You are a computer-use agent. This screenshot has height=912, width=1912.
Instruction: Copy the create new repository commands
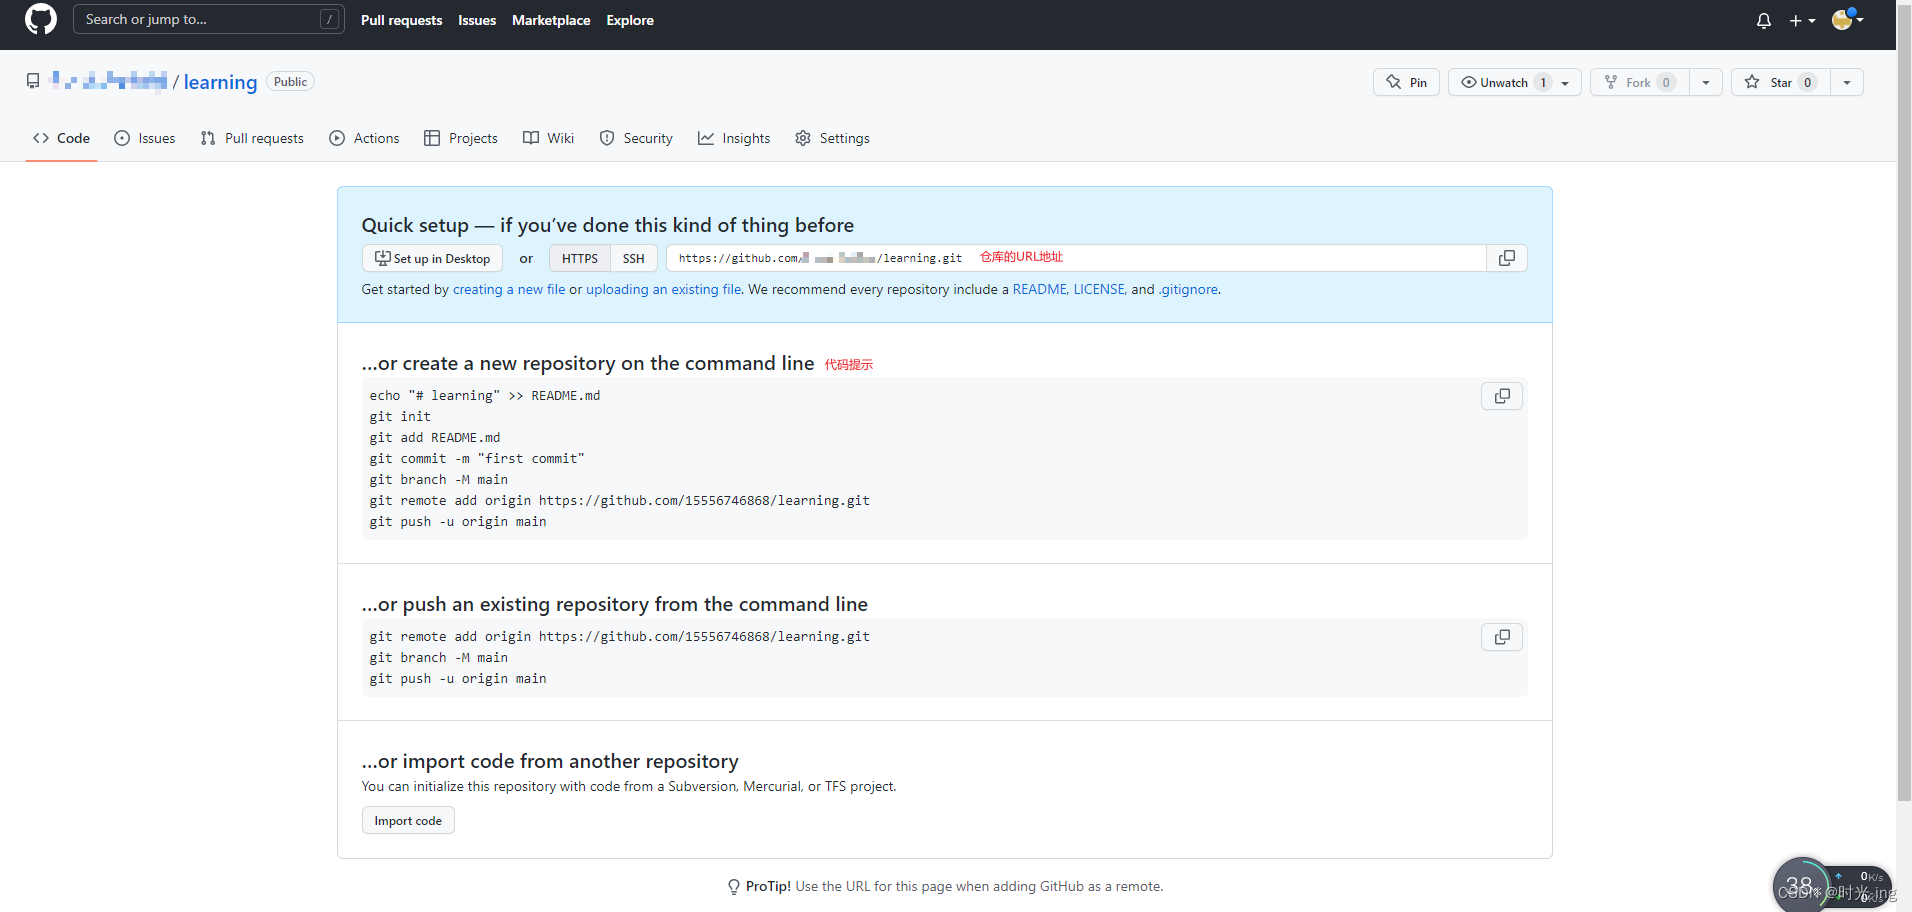[1502, 396]
